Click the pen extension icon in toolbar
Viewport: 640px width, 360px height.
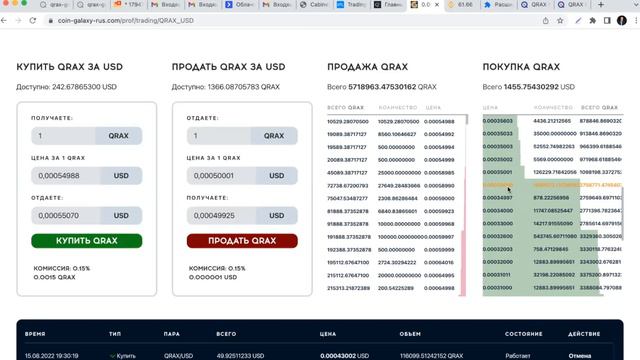click(578, 20)
